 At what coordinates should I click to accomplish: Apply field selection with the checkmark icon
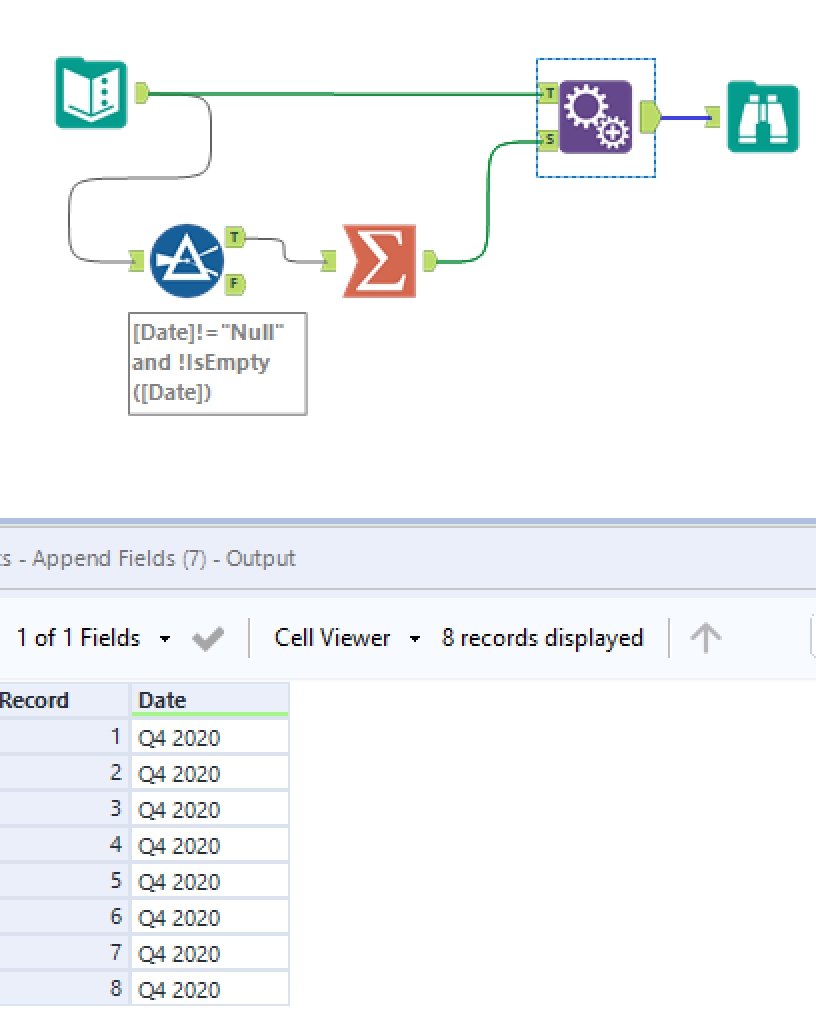click(207, 638)
